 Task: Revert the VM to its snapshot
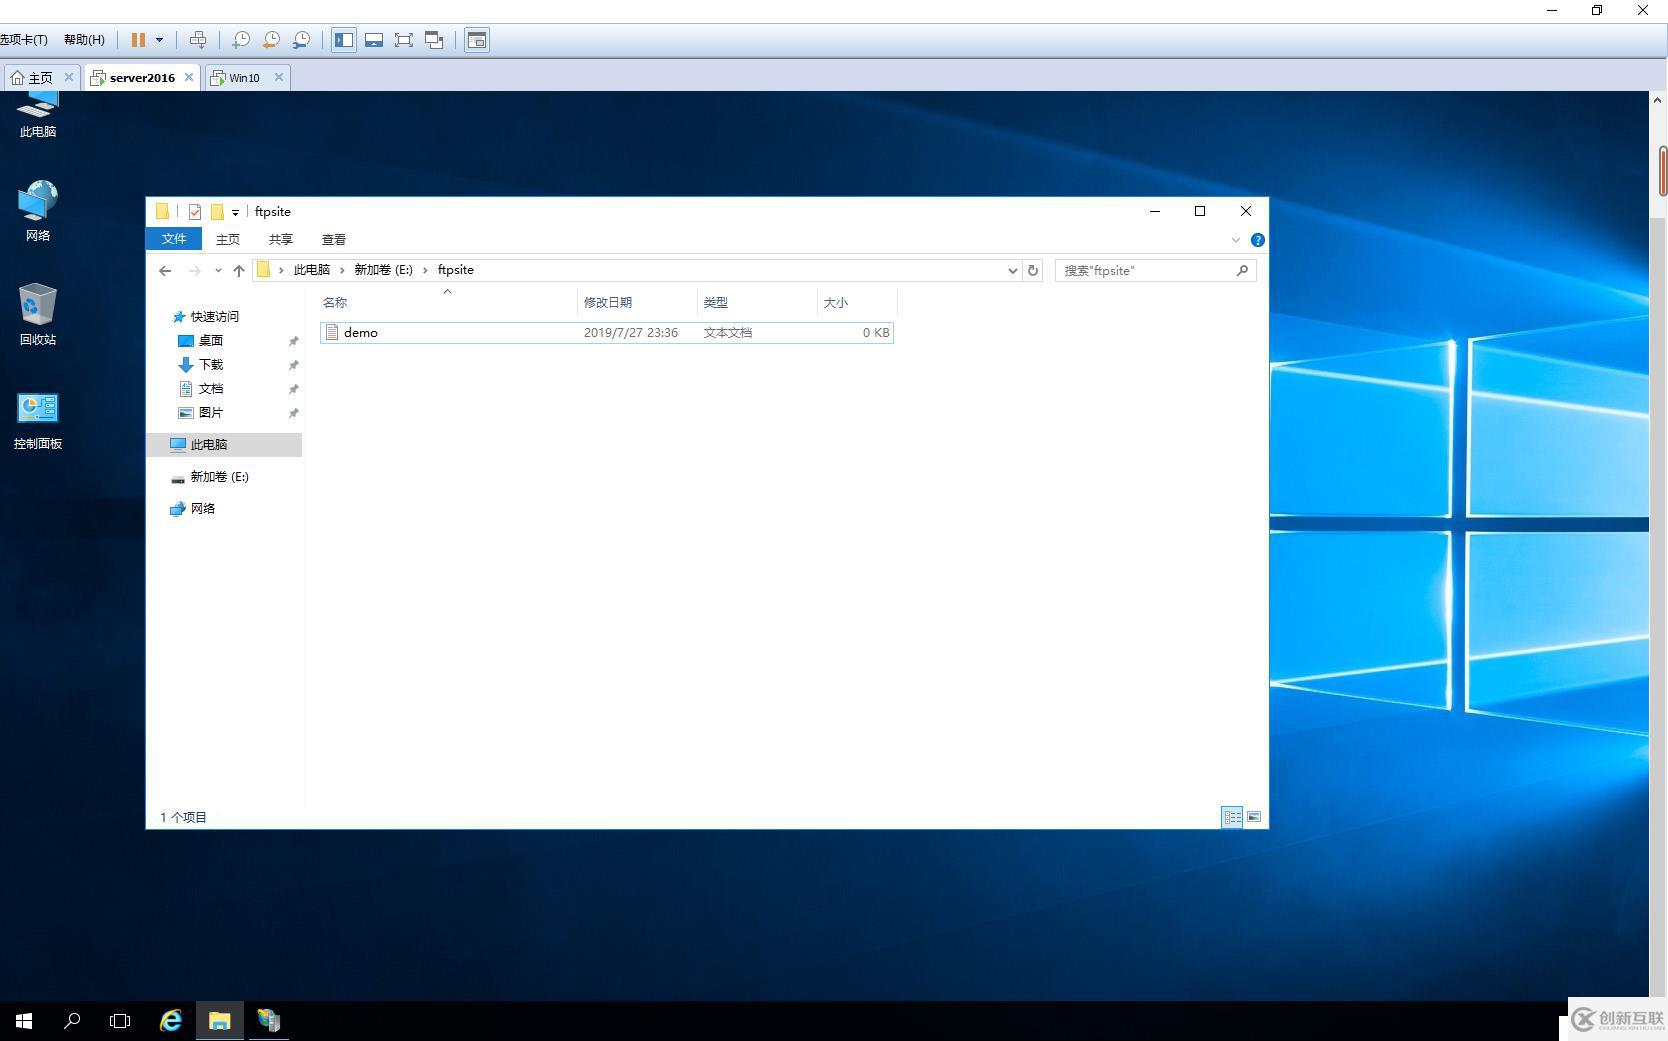pos(271,40)
